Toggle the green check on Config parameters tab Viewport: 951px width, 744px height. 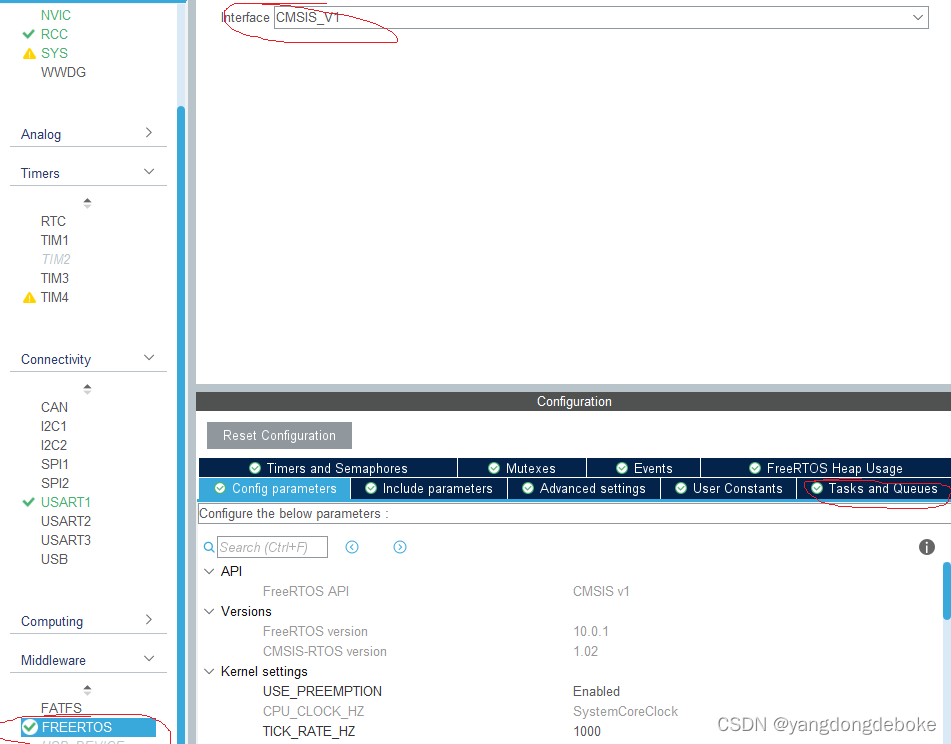point(221,488)
